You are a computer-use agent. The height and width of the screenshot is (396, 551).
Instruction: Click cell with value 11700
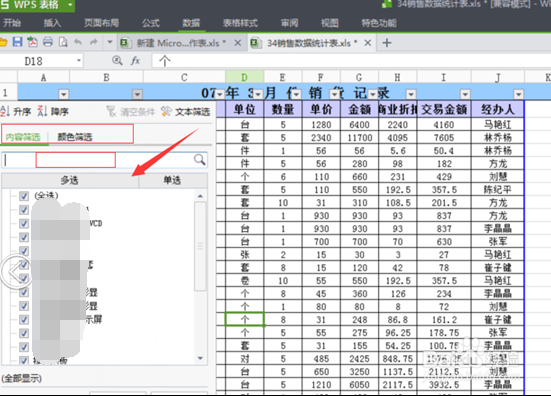pyautogui.click(x=359, y=138)
